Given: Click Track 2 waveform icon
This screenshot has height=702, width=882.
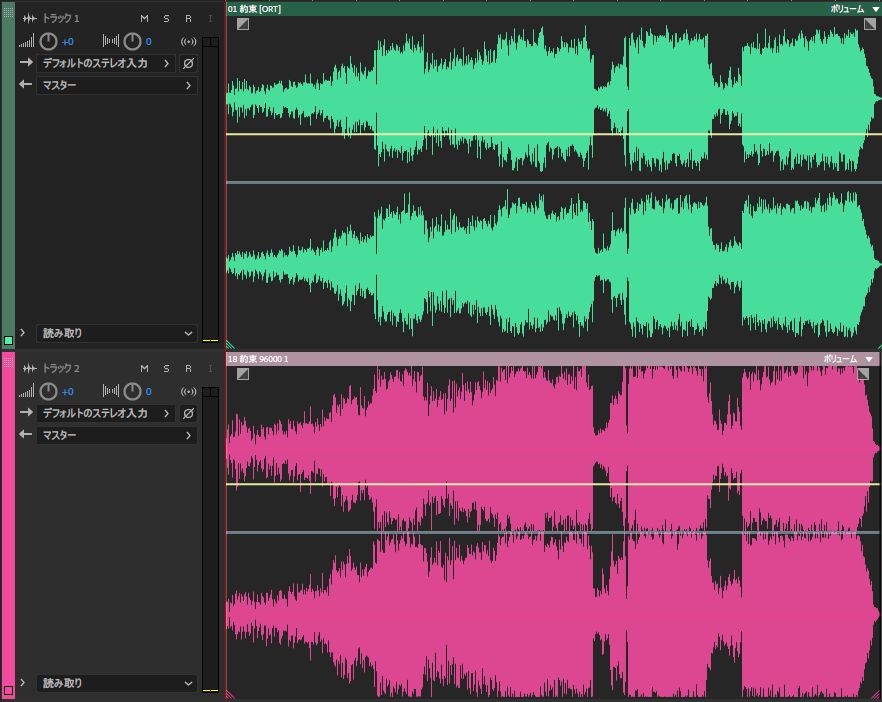Looking at the screenshot, I should point(29,368).
